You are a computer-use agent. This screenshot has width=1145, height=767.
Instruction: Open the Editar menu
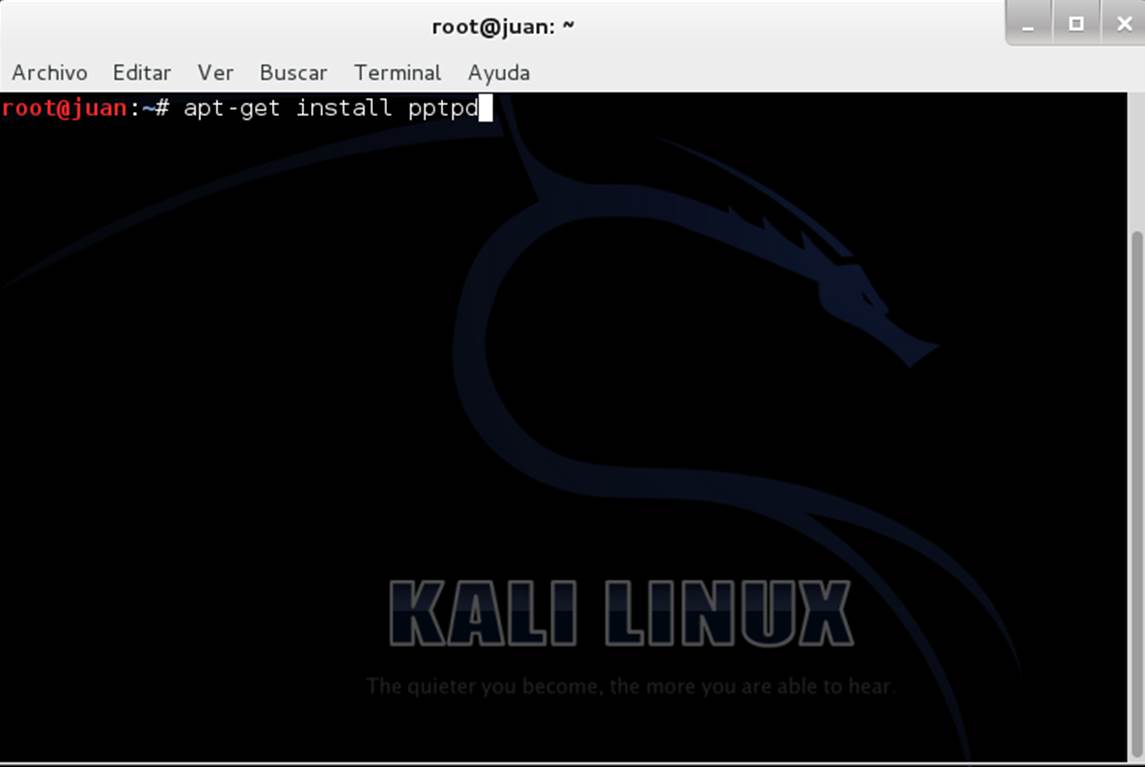(142, 73)
